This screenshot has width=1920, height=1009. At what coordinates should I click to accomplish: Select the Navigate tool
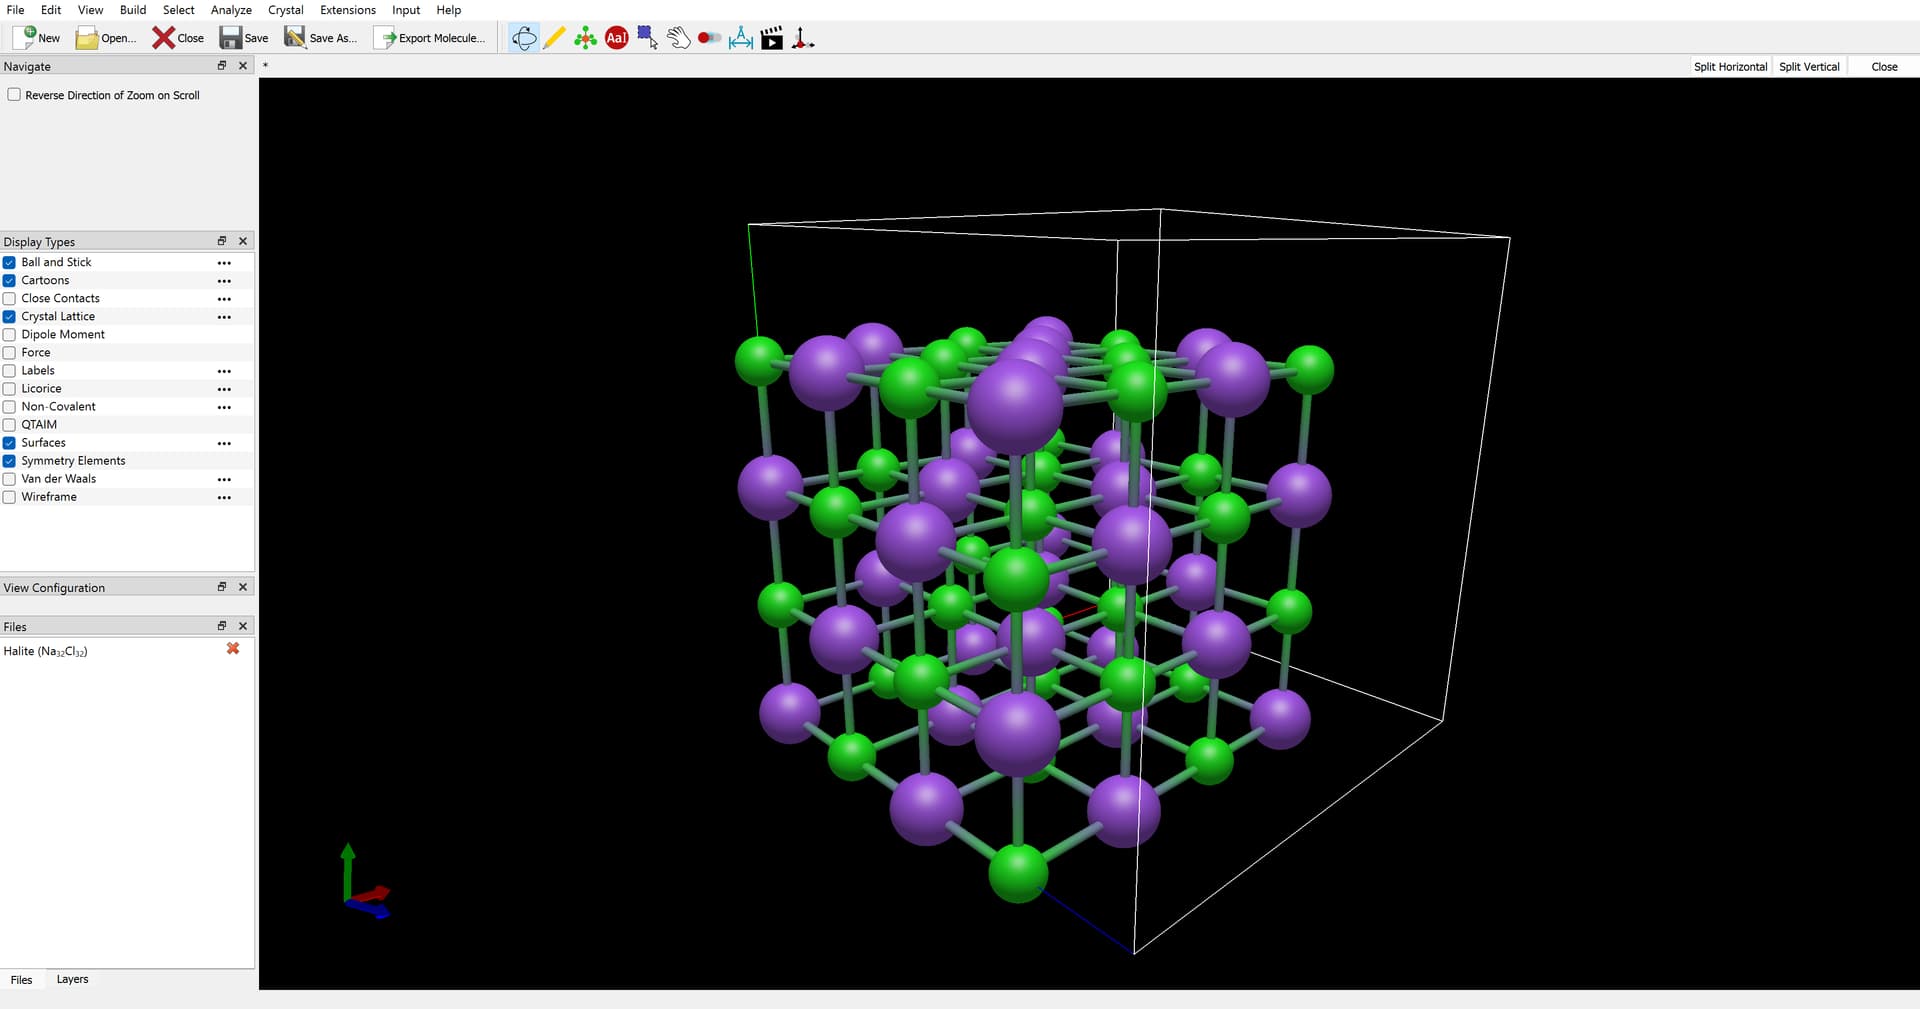[x=524, y=38]
